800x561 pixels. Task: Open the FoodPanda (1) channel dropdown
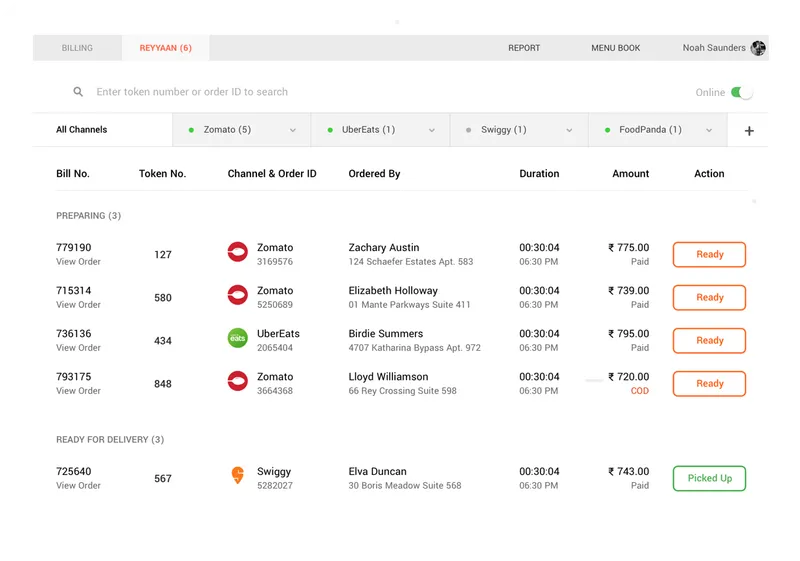[709, 130]
